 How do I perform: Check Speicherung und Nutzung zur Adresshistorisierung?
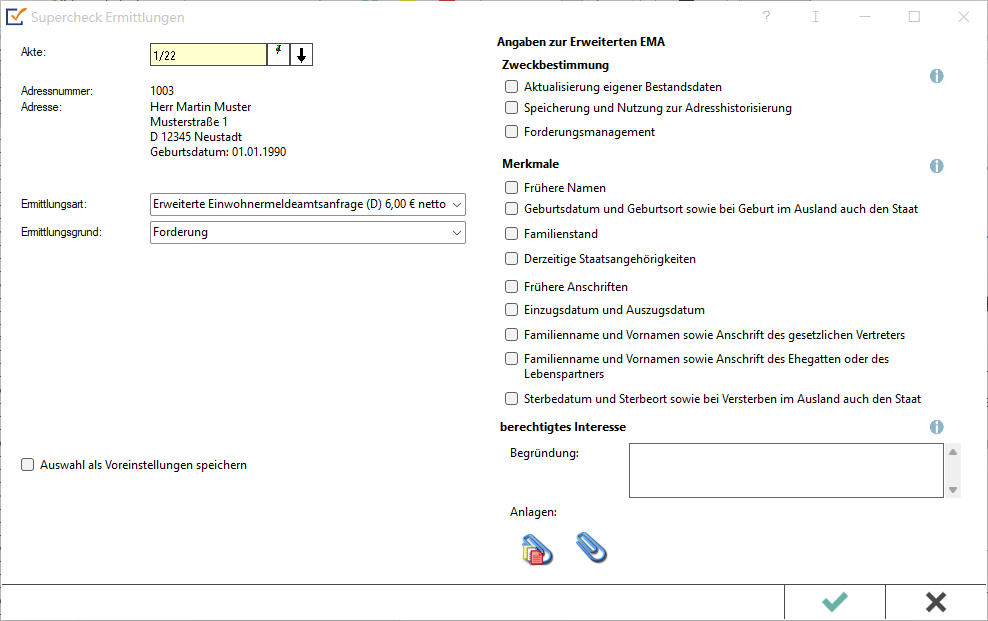512,108
